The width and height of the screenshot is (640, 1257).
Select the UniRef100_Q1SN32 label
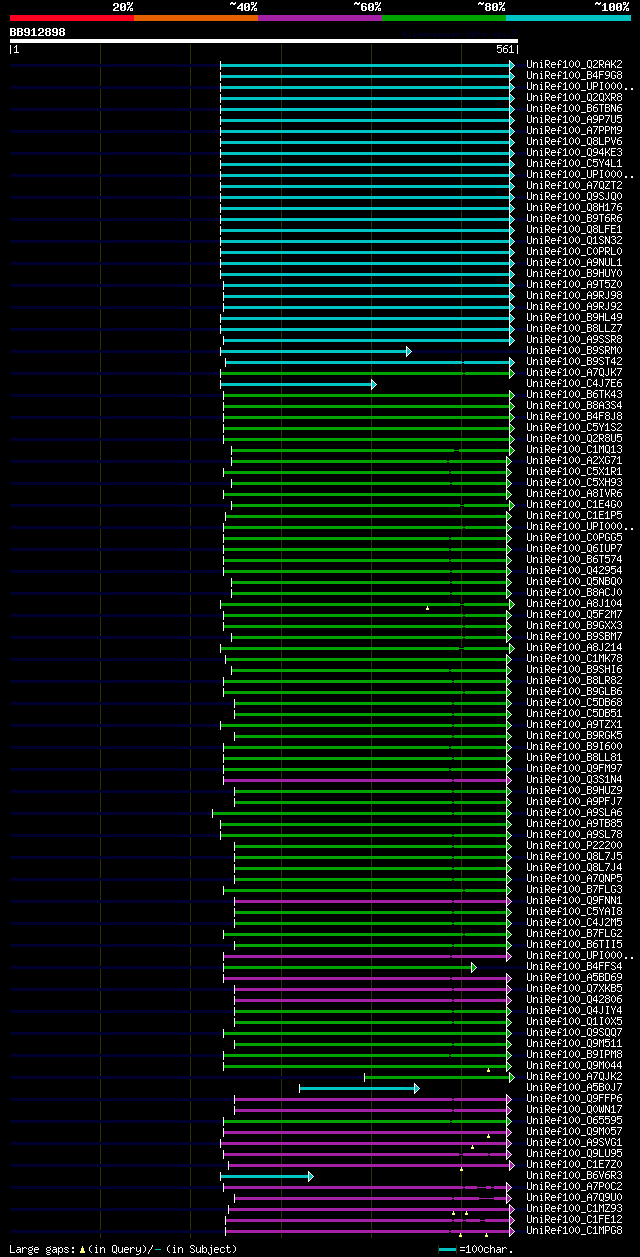tap(574, 240)
